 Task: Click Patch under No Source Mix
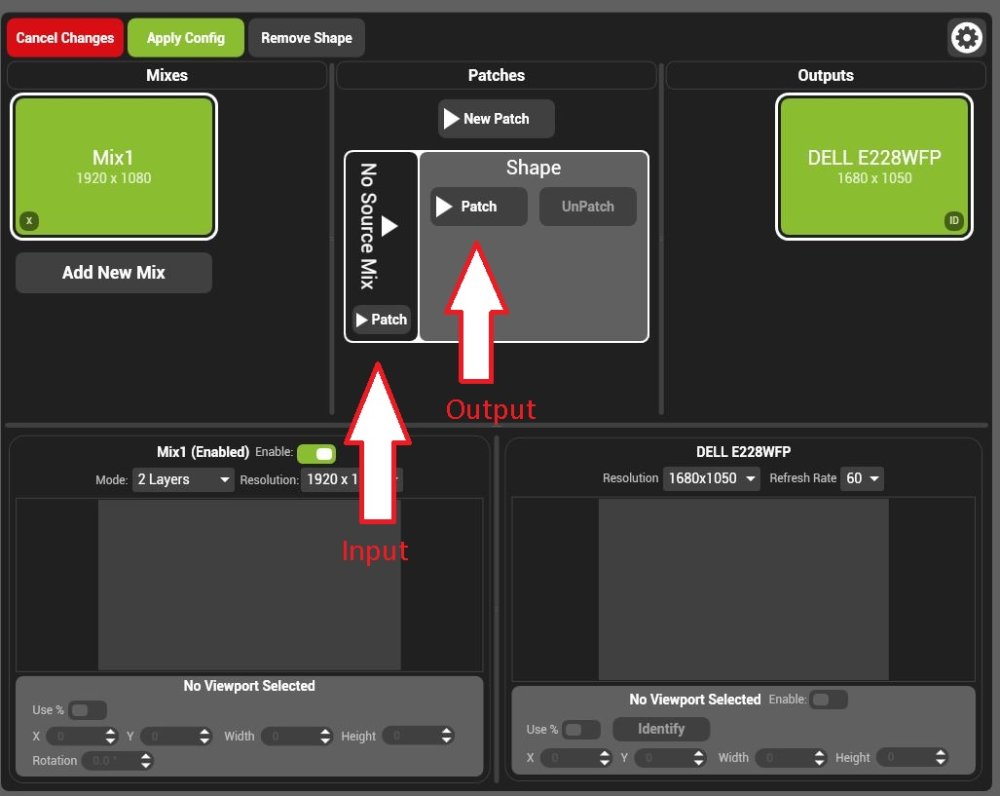pyautogui.click(x=381, y=320)
